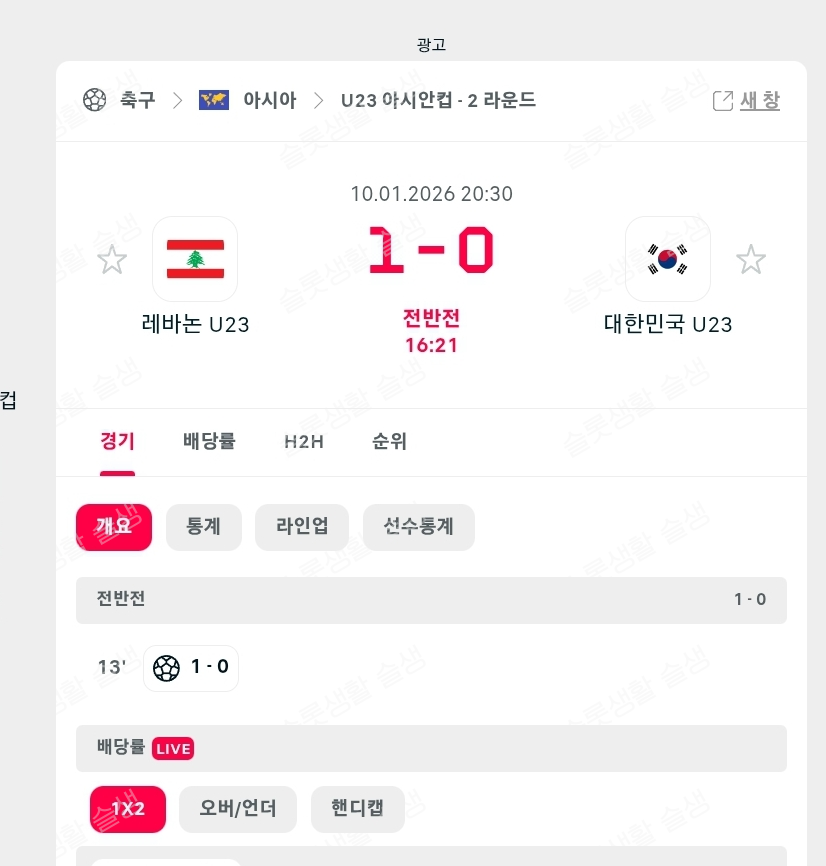Click the new window external-link icon
Screen dimensions: 826x866
(x=722, y=101)
